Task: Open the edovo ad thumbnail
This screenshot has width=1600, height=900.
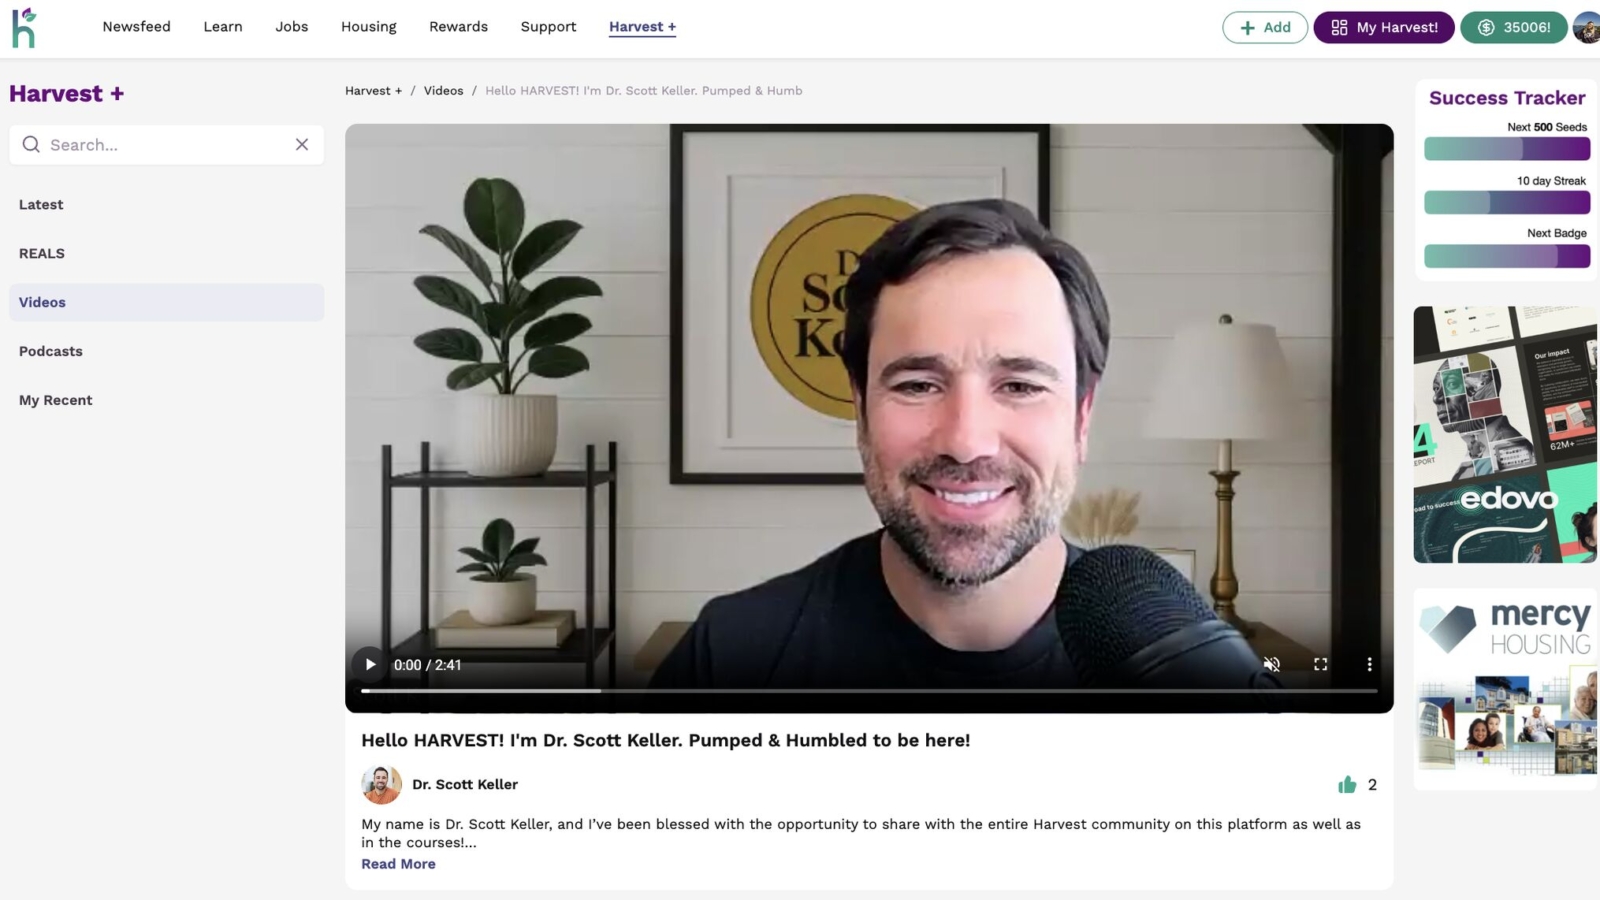Action: click(1505, 435)
